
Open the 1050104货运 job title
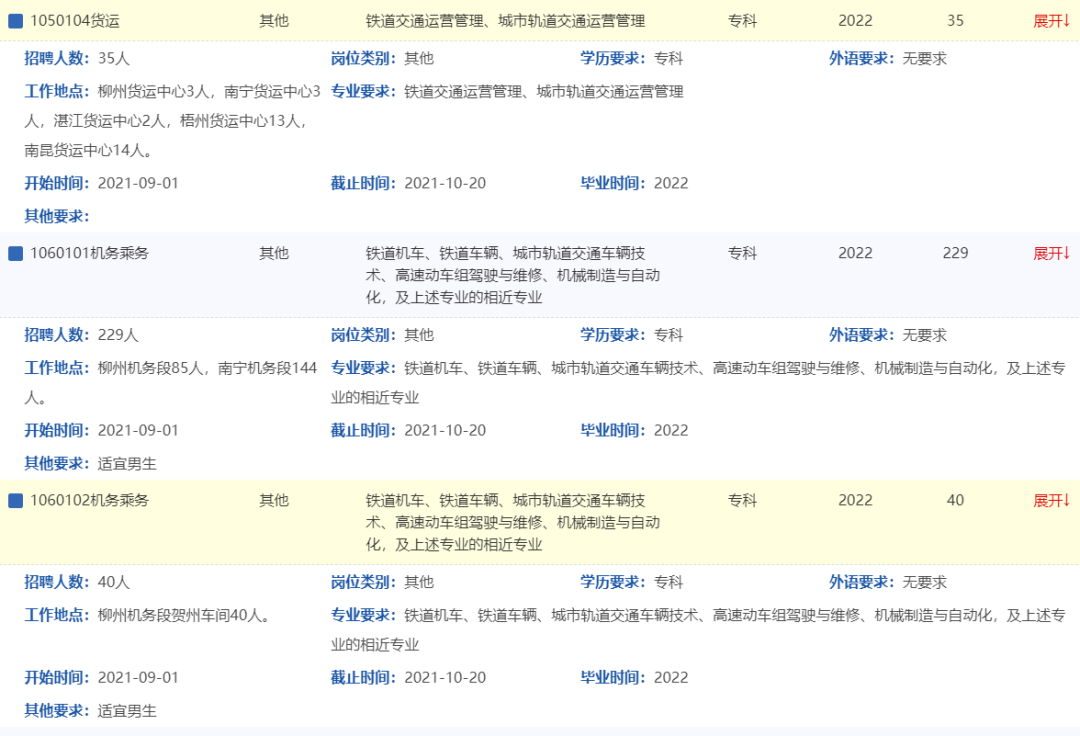[74, 21]
